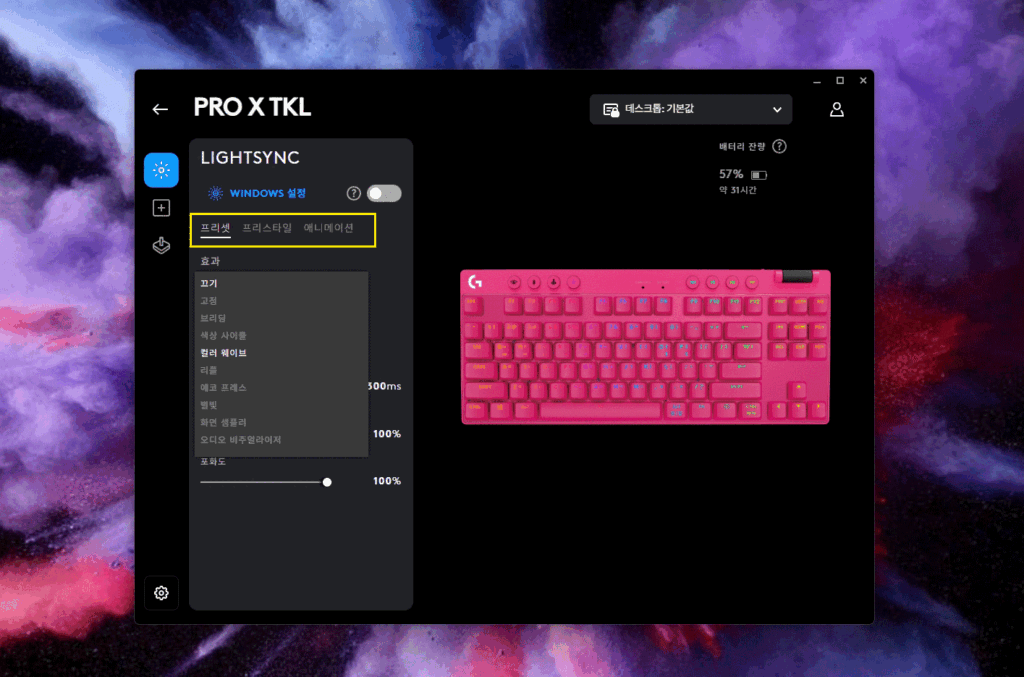Open the game mode joystick sidebar icon

161,245
